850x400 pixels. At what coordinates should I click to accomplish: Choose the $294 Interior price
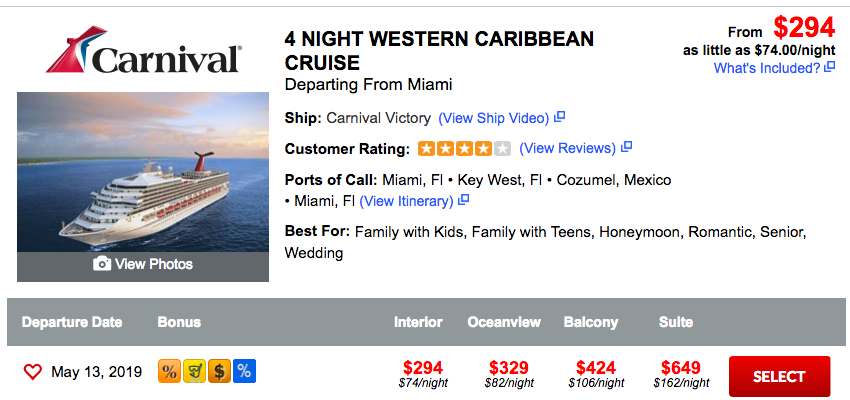[x=422, y=368]
